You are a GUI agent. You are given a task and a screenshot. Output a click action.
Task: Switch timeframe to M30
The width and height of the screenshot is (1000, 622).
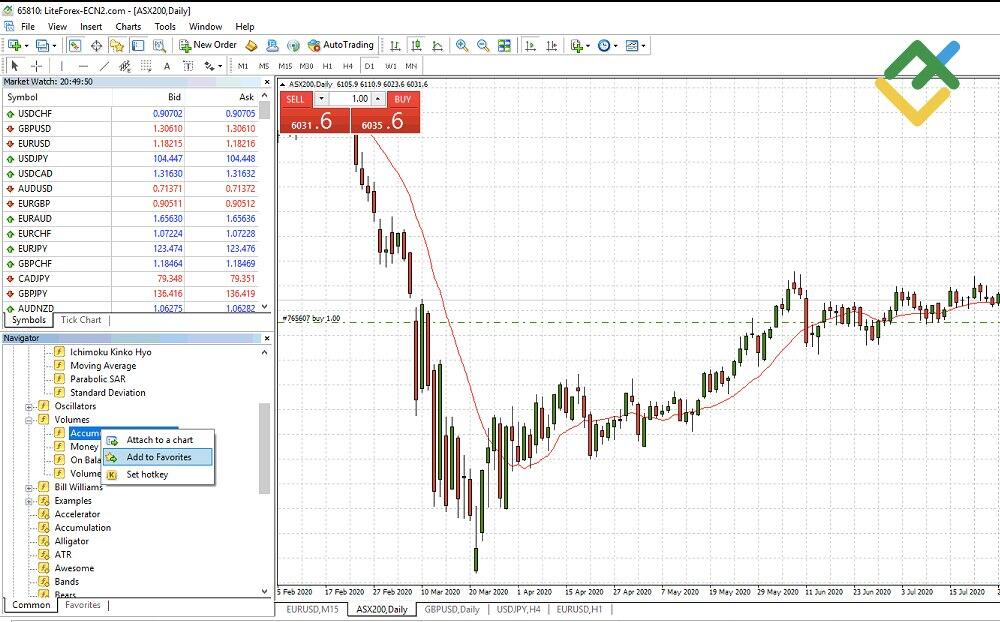tap(304, 65)
